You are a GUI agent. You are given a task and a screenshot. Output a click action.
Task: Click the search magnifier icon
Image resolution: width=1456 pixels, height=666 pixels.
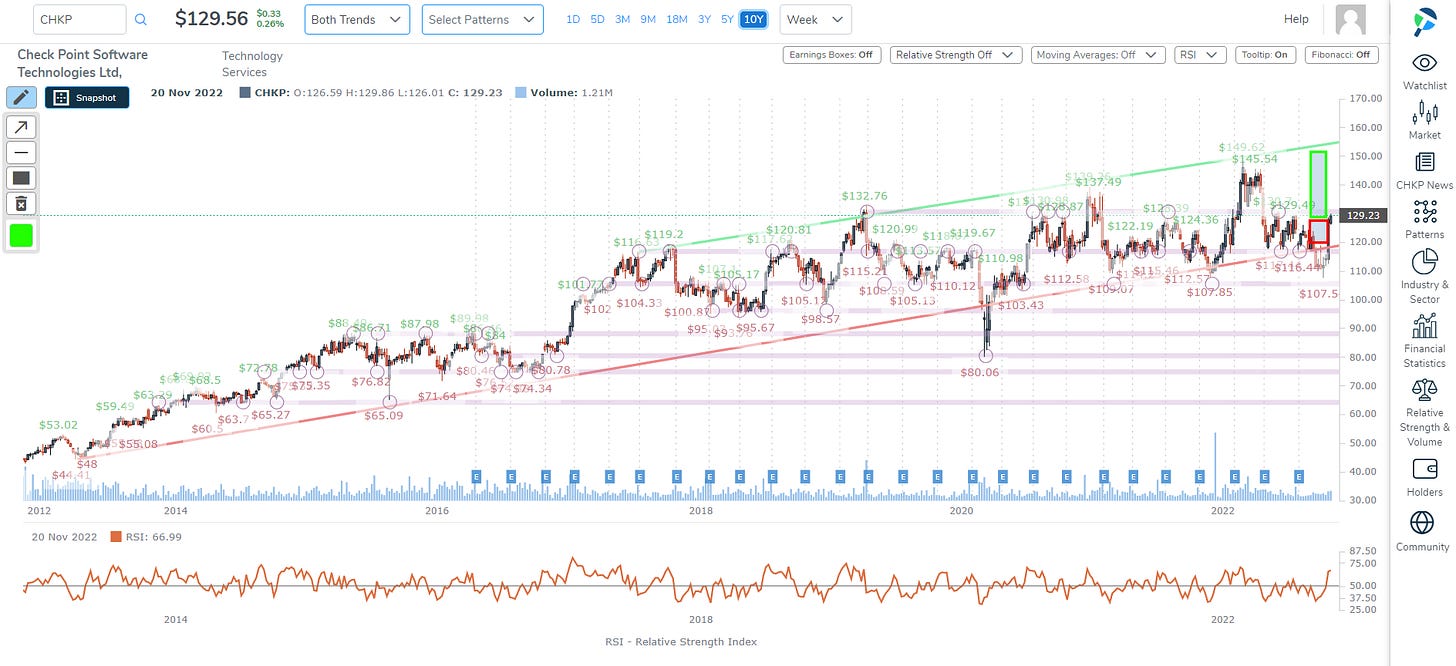tap(140, 19)
